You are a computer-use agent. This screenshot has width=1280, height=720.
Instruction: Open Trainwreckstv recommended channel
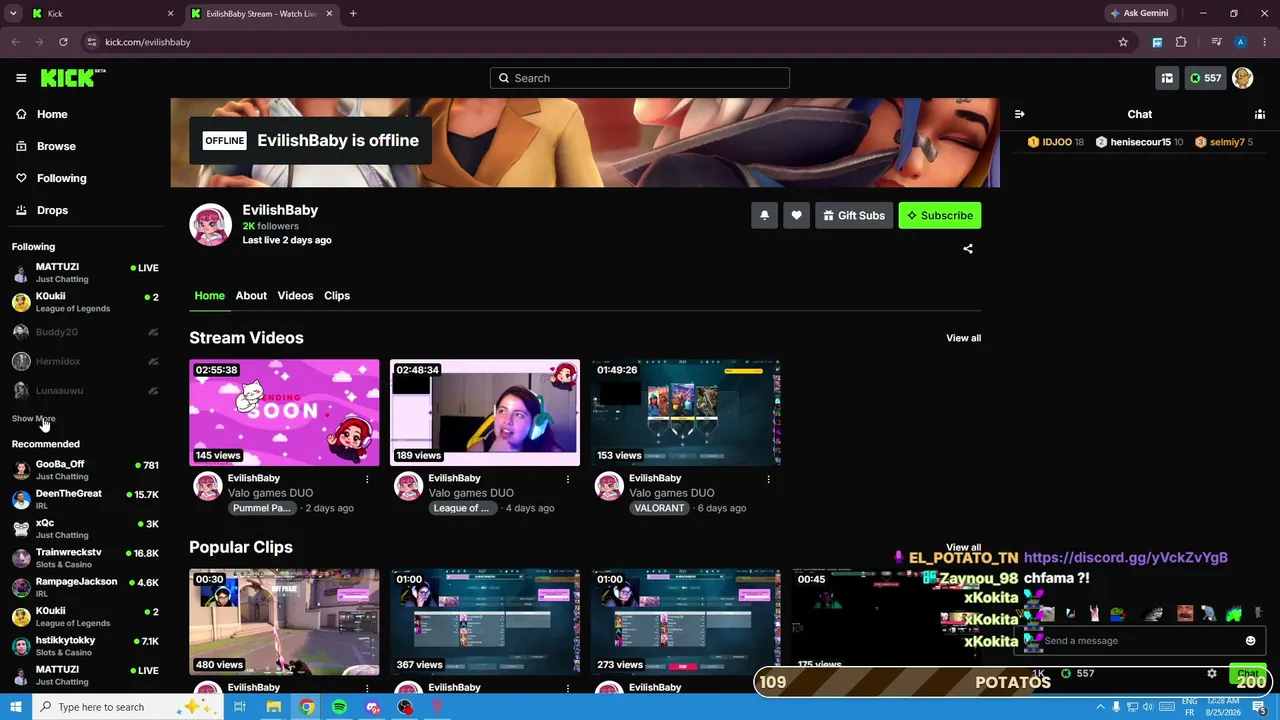tap(85, 558)
